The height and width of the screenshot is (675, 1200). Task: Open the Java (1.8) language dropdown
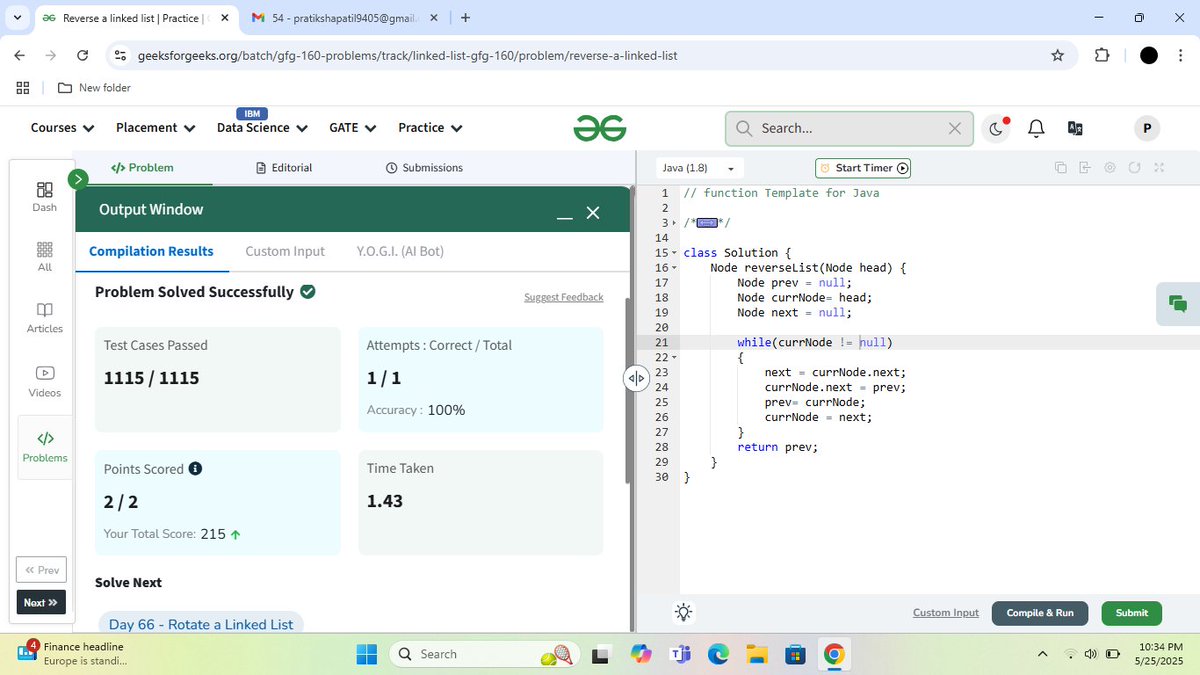point(698,168)
